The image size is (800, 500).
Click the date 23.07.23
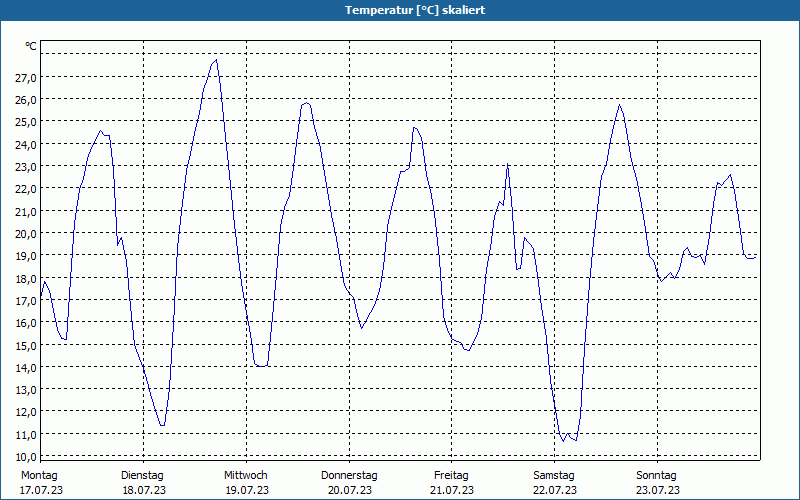click(658, 491)
